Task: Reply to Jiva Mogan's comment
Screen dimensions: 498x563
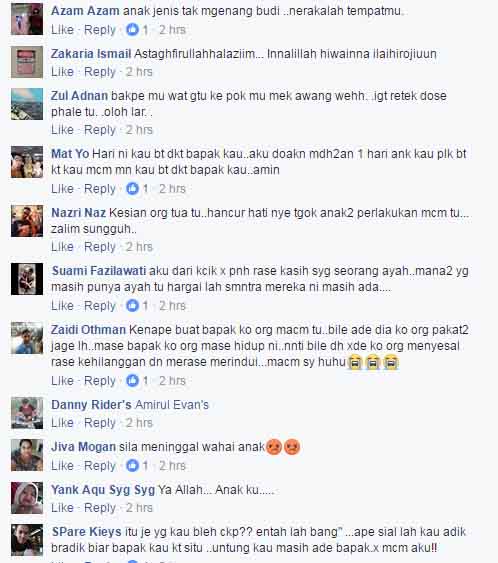Action: (x=100, y=466)
